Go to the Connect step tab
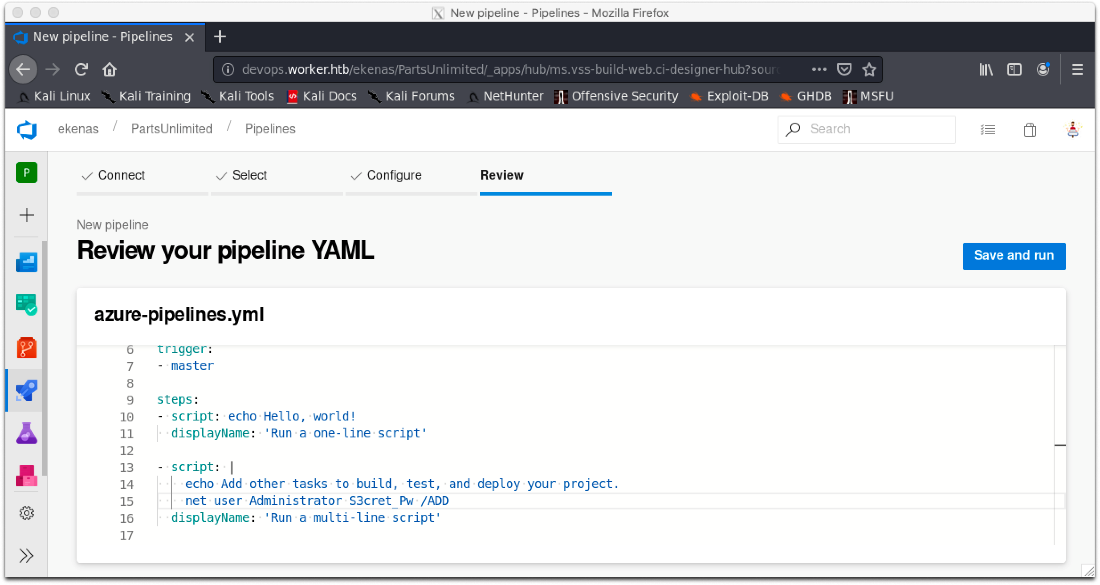Image resolution: width=1100 pixels, height=585 pixels. 142,175
